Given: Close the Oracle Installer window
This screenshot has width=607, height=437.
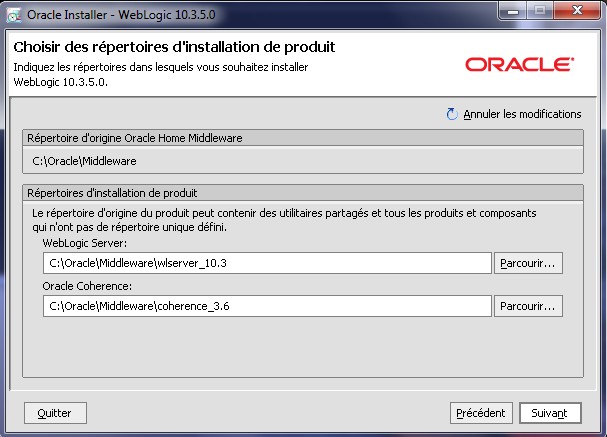Looking at the screenshot, I should (x=577, y=10).
